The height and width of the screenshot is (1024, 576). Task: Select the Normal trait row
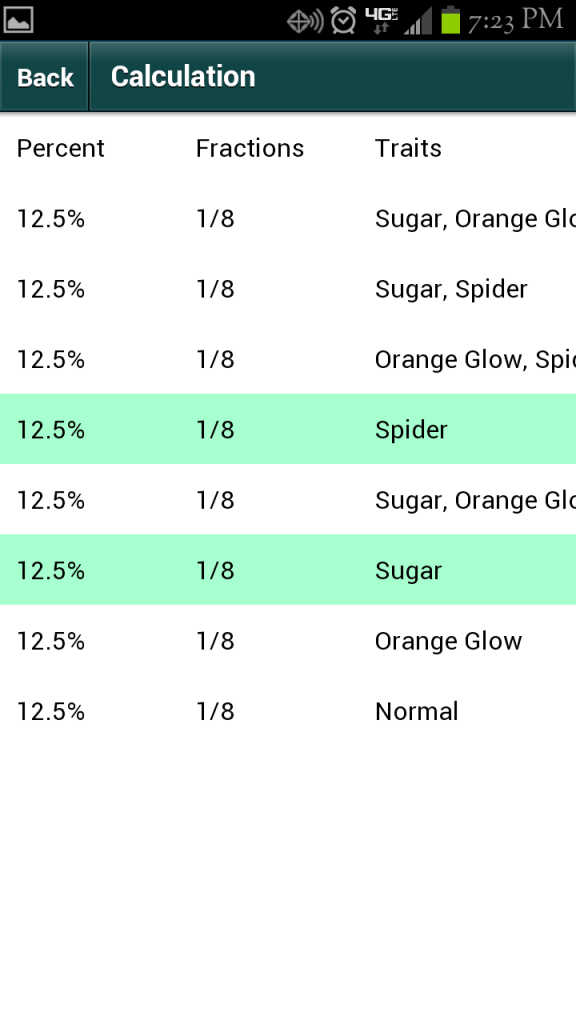(288, 711)
